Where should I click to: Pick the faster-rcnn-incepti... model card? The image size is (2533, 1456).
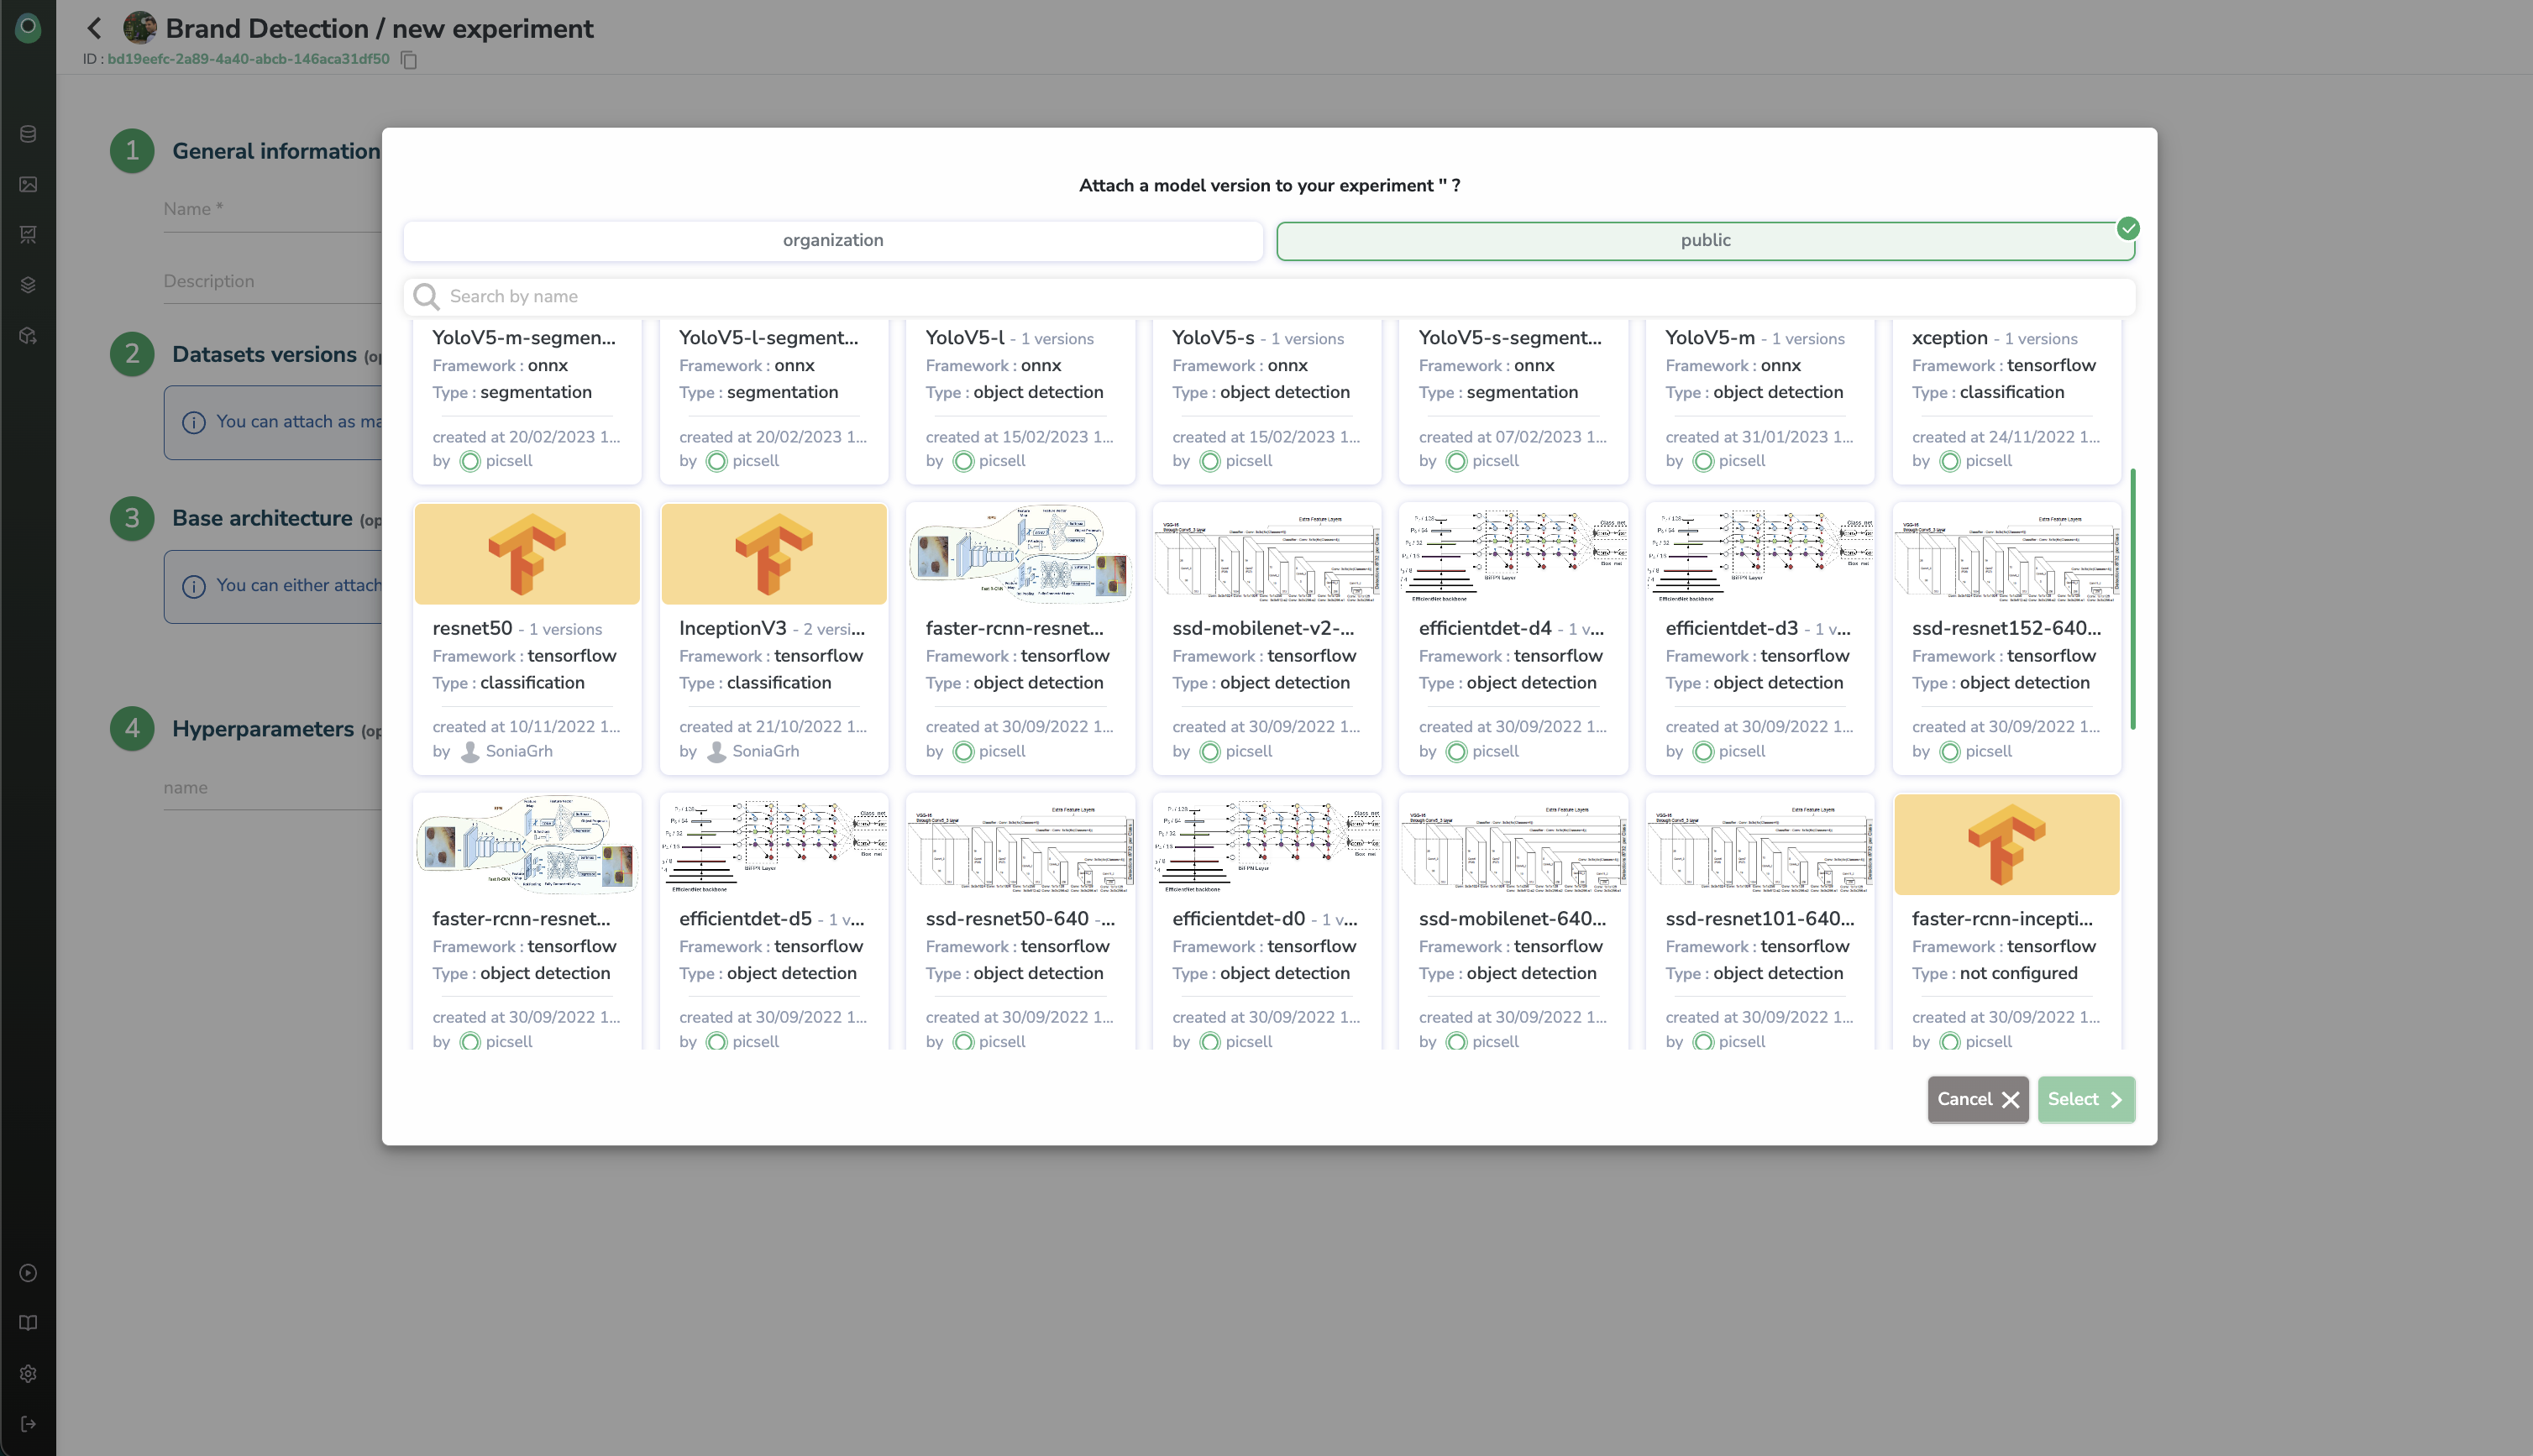2006,920
